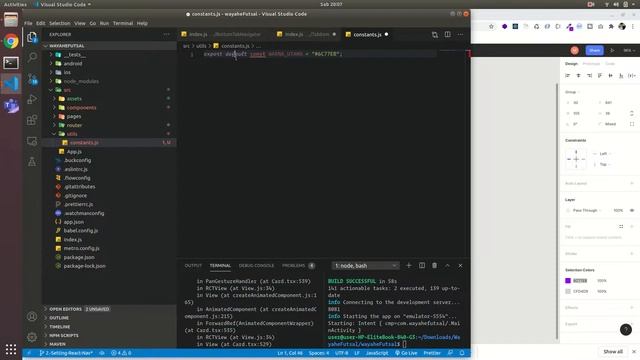Switch to the PROBLEMS panel tab

(x=293, y=266)
